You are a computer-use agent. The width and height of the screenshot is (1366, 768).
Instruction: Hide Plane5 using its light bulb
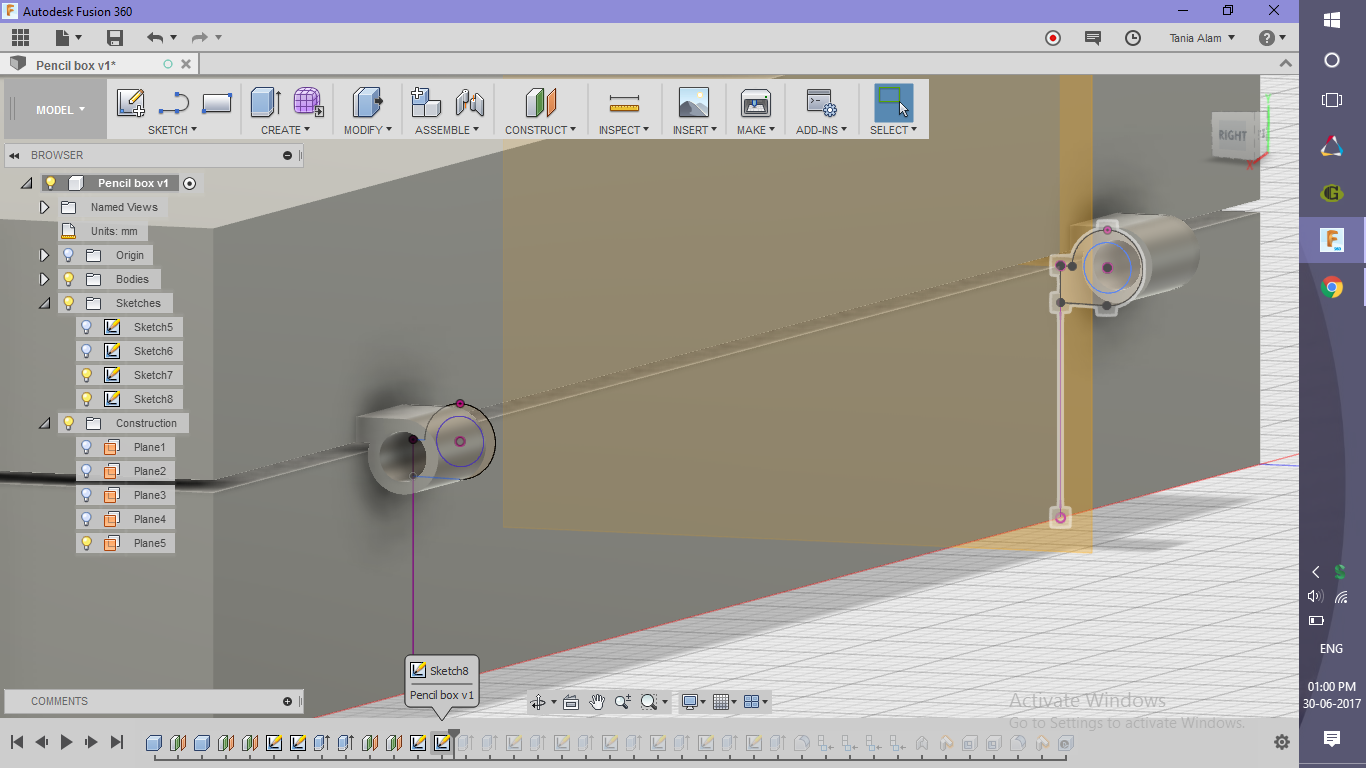coord(87,543)
